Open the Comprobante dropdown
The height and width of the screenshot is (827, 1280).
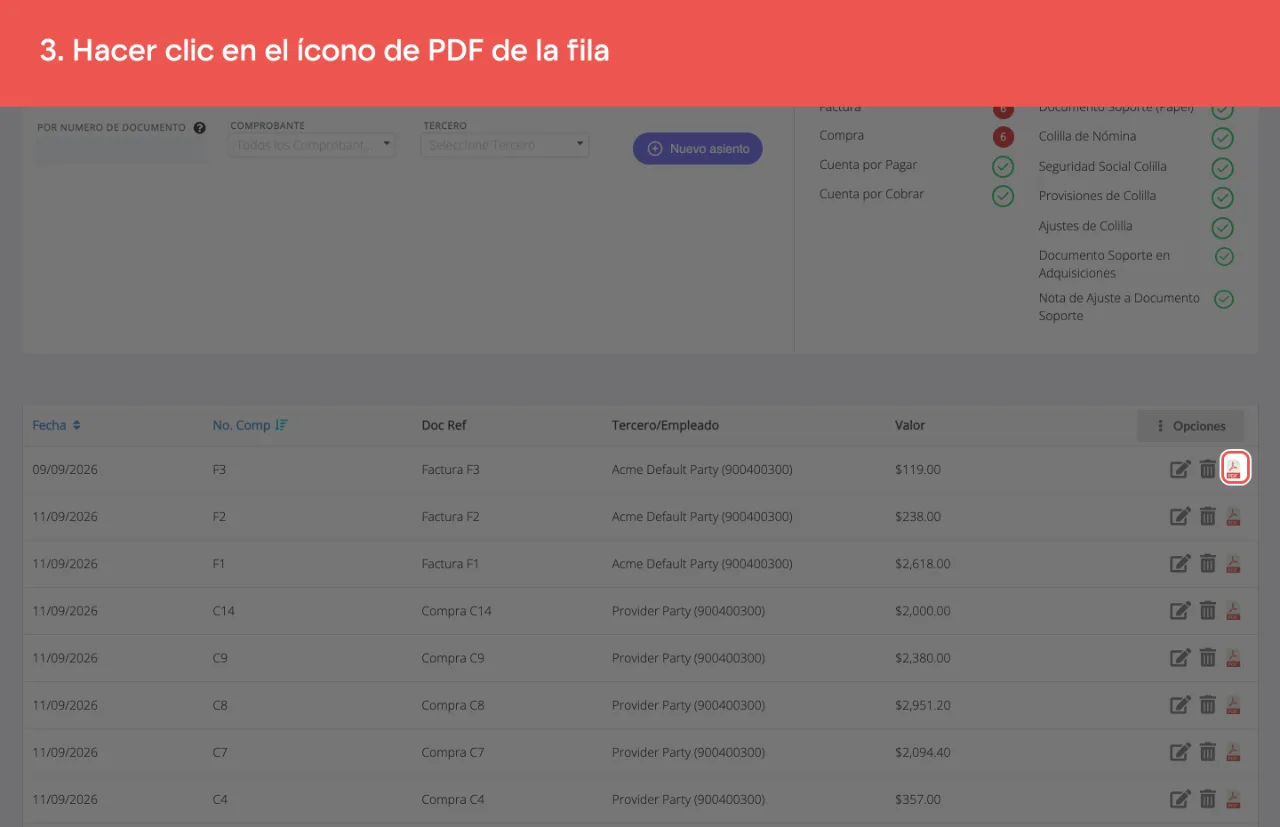coord(312,145)
